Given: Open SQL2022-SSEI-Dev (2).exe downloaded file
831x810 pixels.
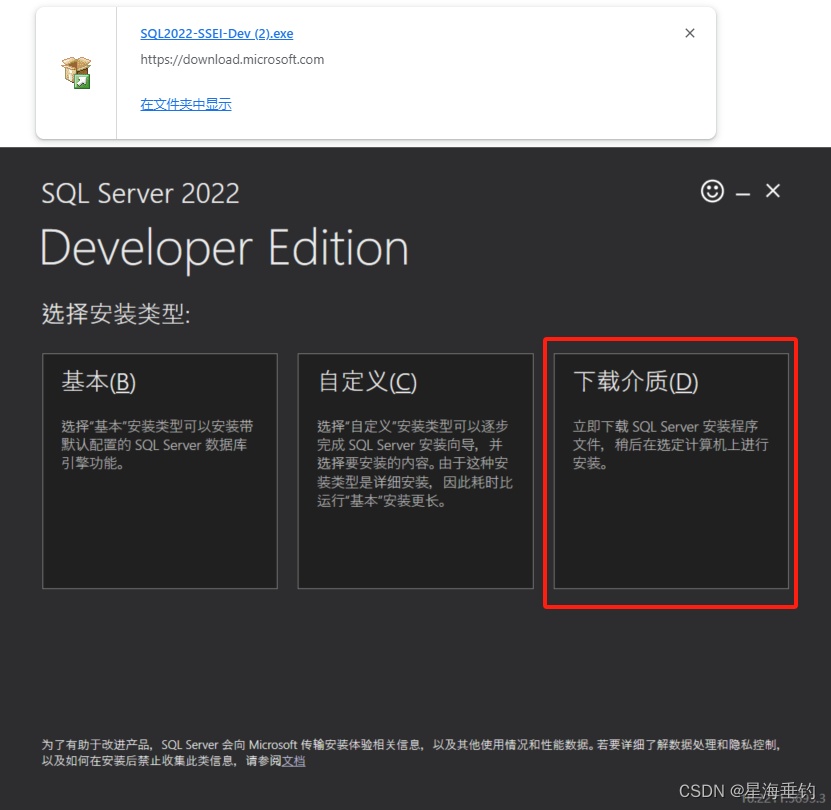Looking at the screenshot, I should click(216, 33).
